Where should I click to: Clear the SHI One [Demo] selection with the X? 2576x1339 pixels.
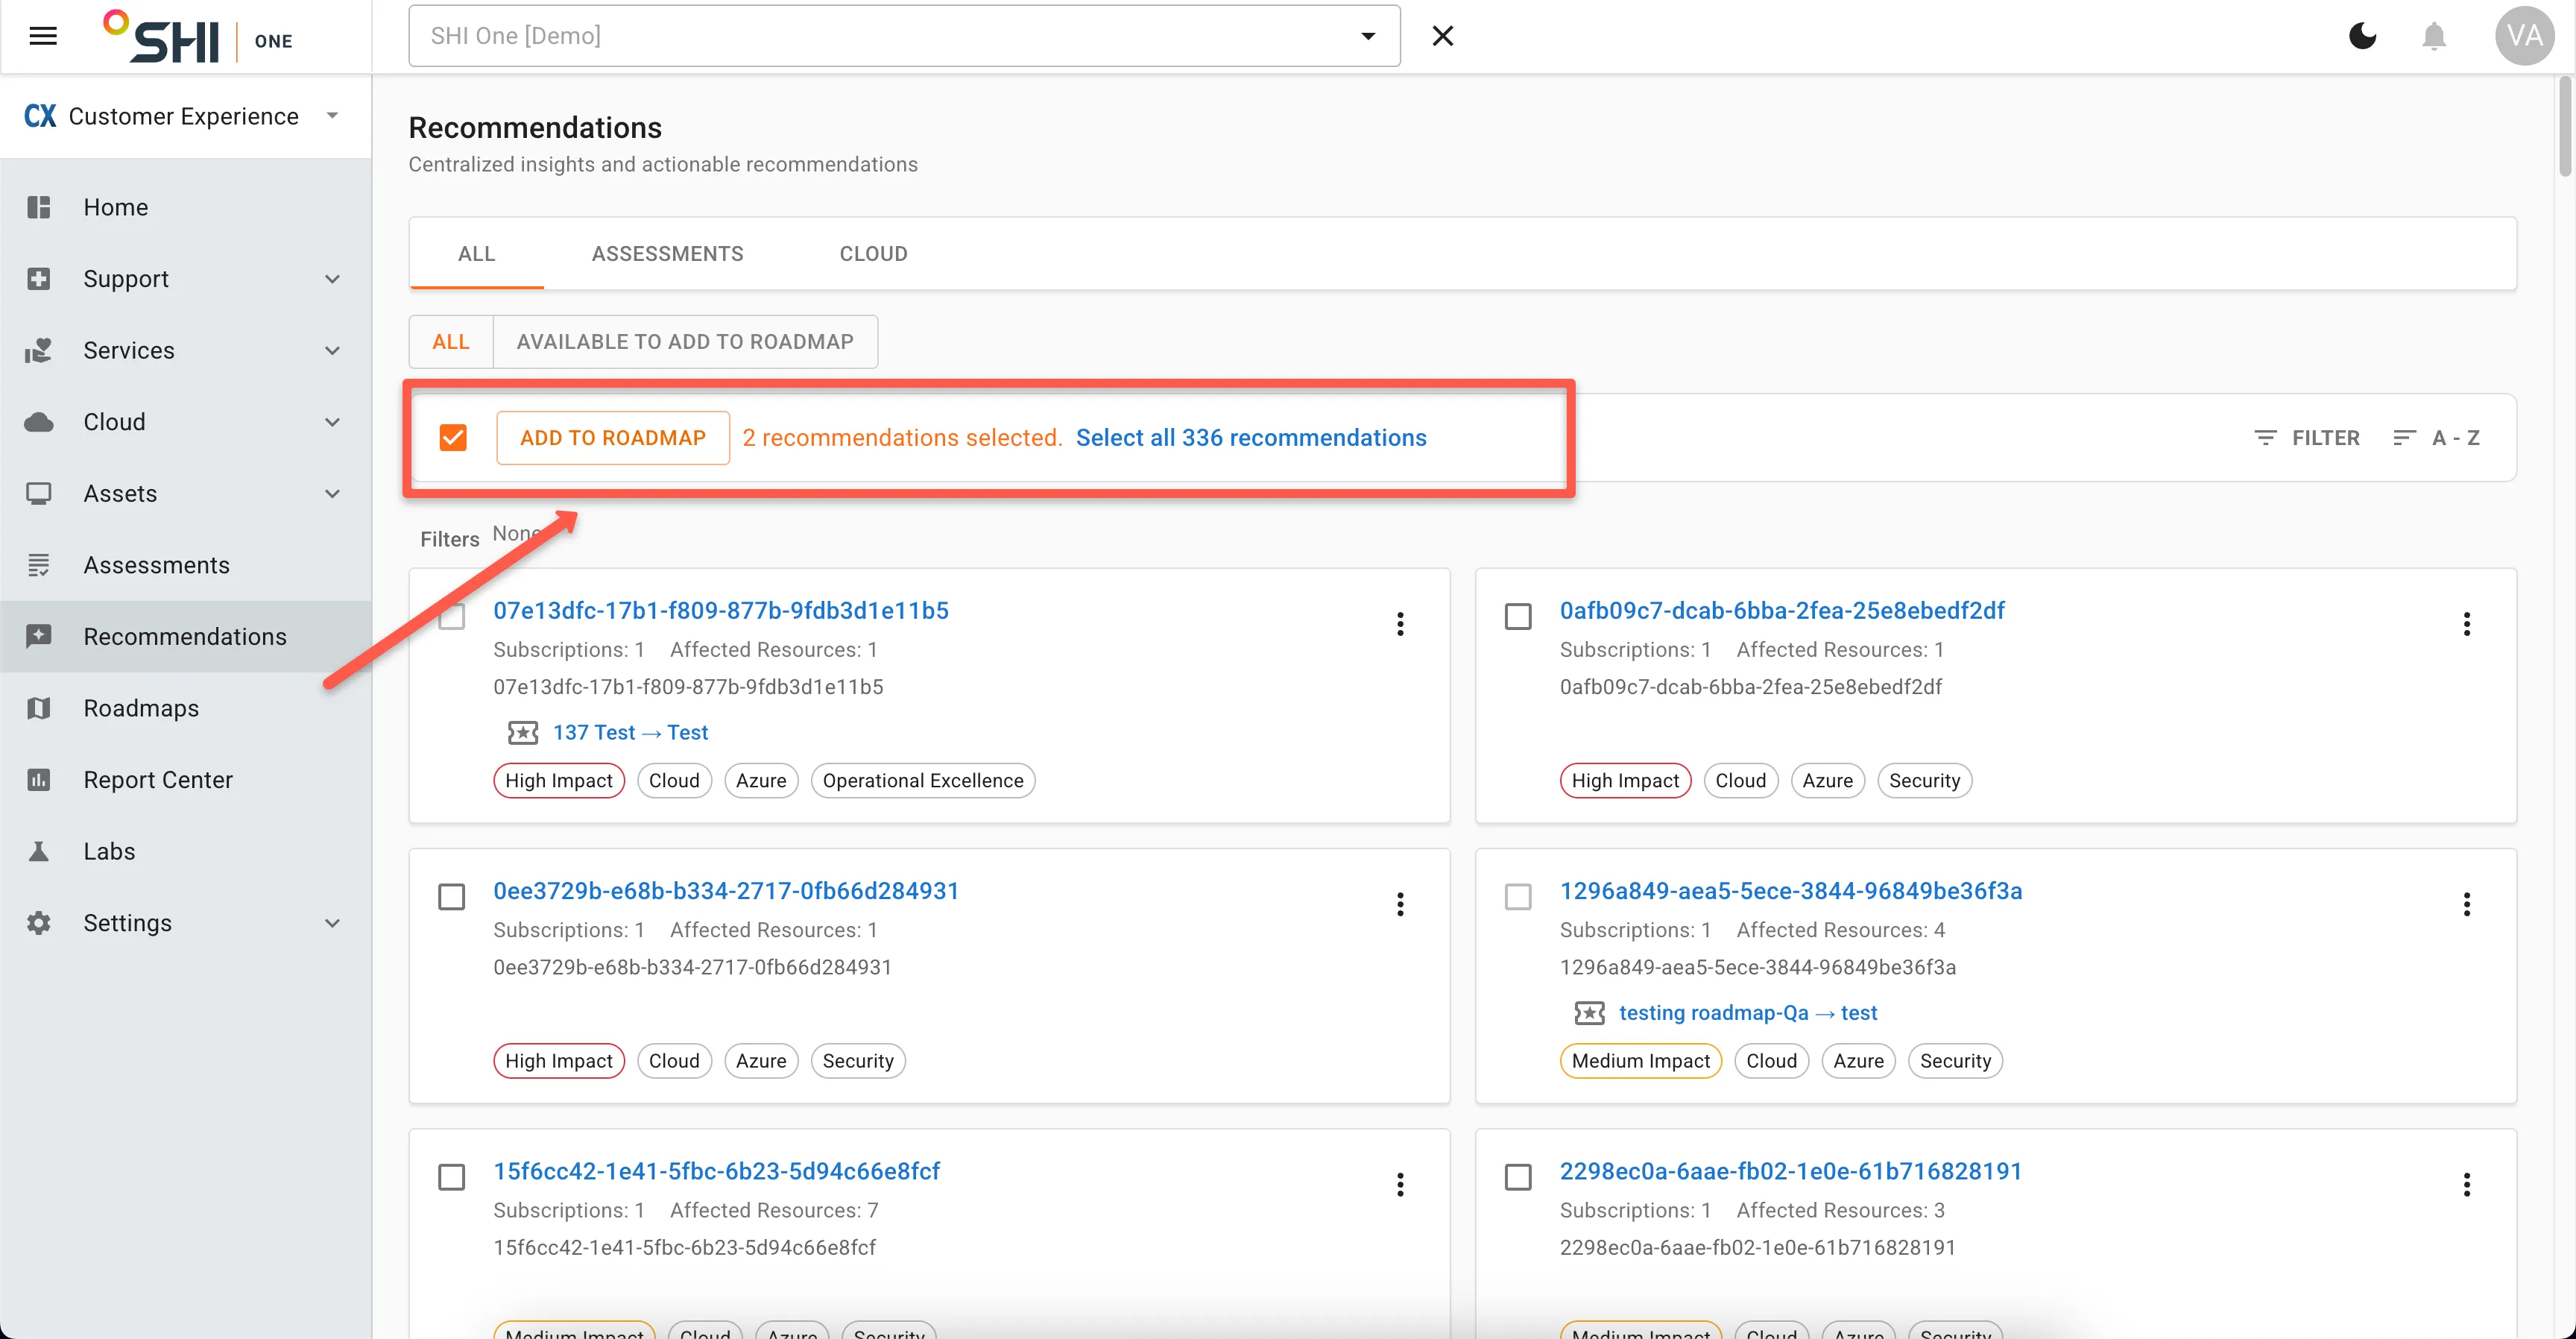1442,36
